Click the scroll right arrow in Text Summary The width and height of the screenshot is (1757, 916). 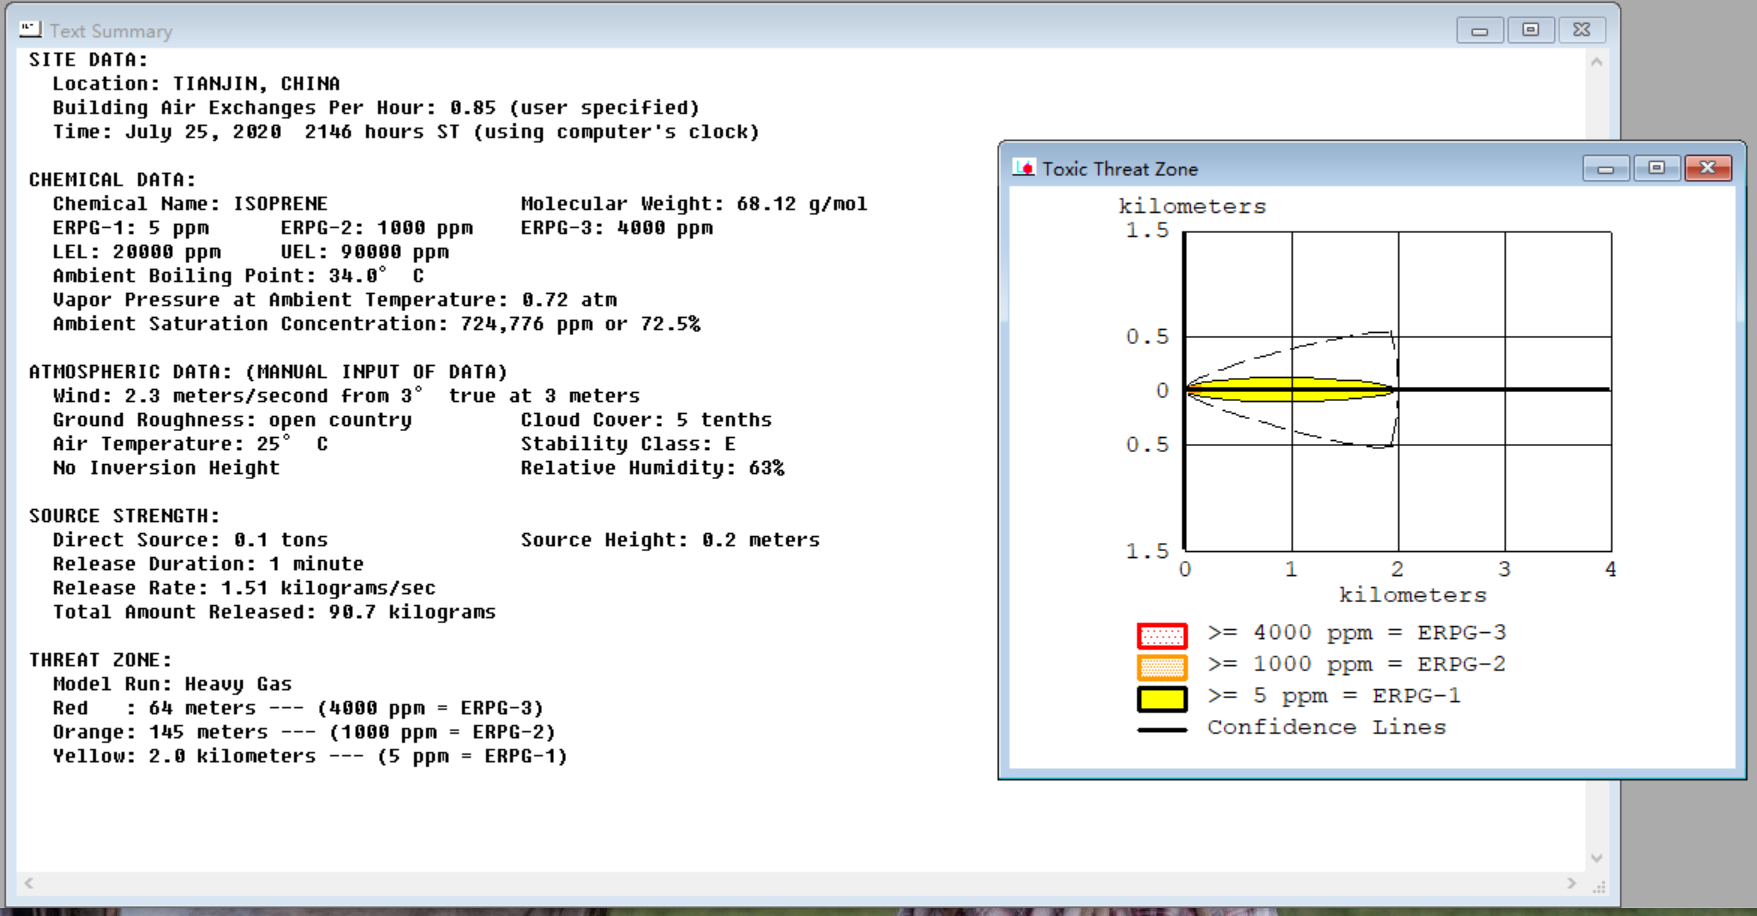click(1572, 883)
